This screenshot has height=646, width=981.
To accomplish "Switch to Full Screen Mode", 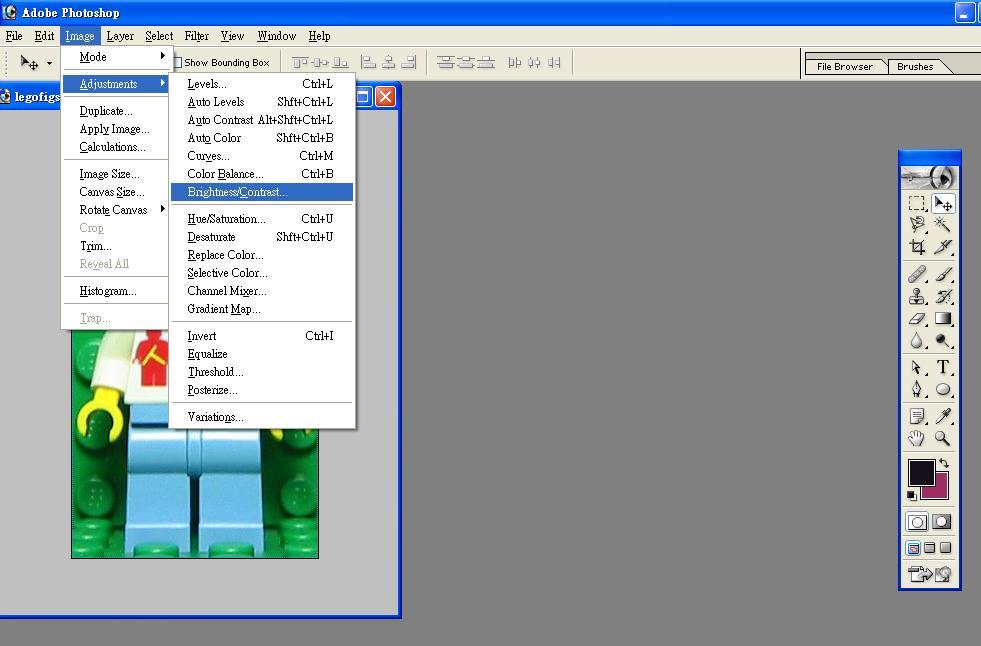I will 945,548.
